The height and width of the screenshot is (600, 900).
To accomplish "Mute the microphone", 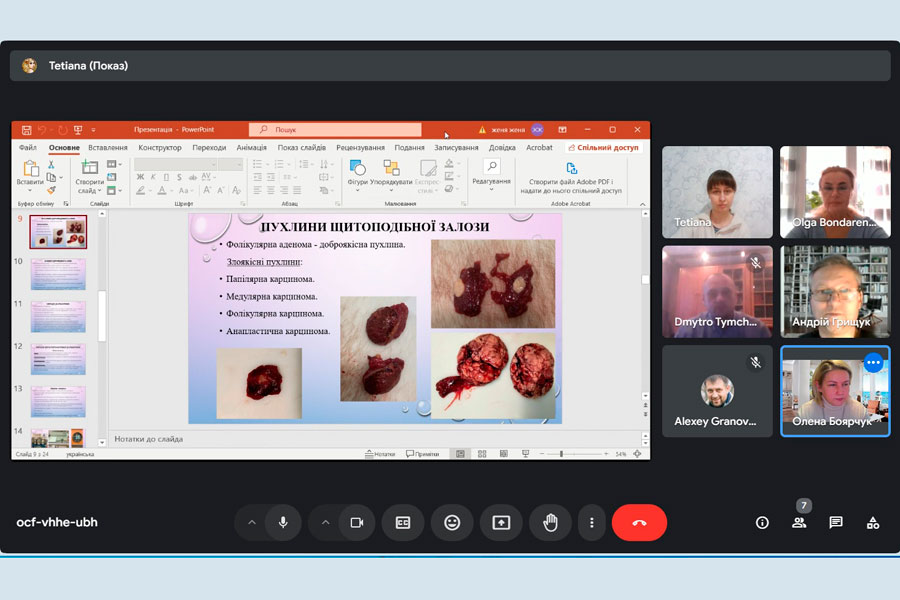I will pyautogui.click(x=284, y=522).
